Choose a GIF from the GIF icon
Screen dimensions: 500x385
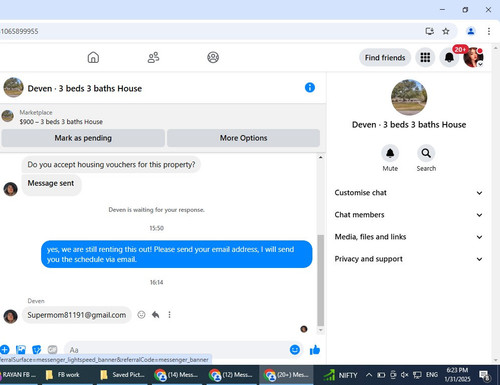52,350
